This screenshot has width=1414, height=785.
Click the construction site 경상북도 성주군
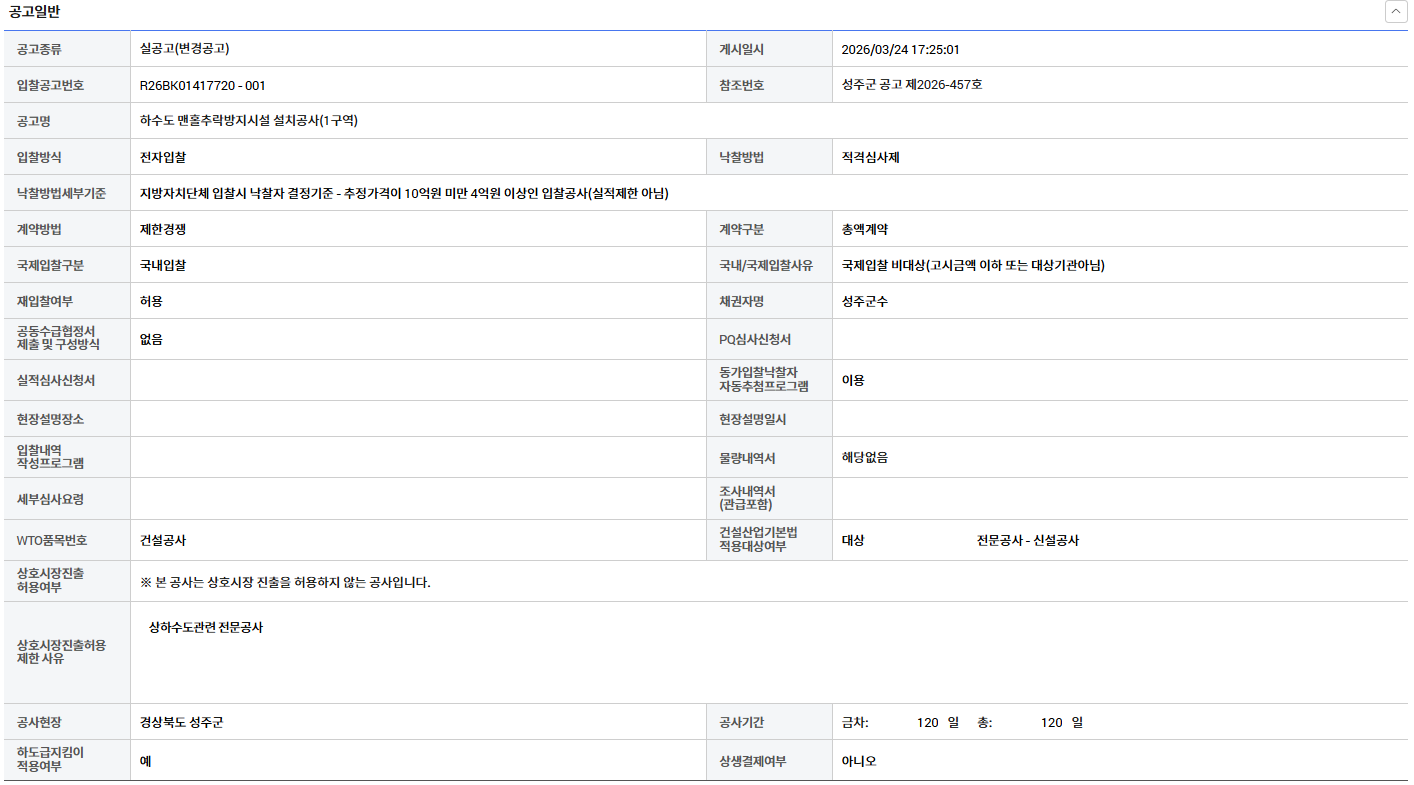pos(182,722)
